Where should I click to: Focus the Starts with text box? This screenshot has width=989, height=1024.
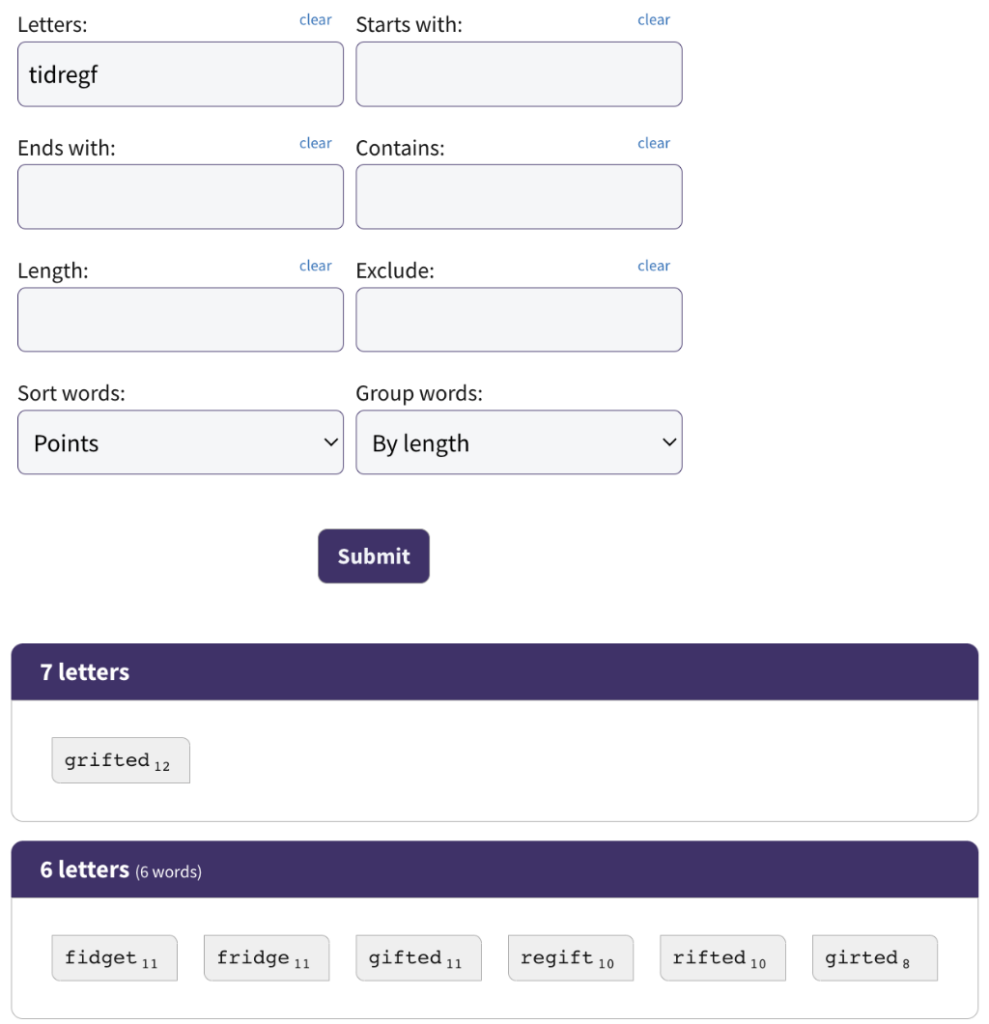coord(519,74)
